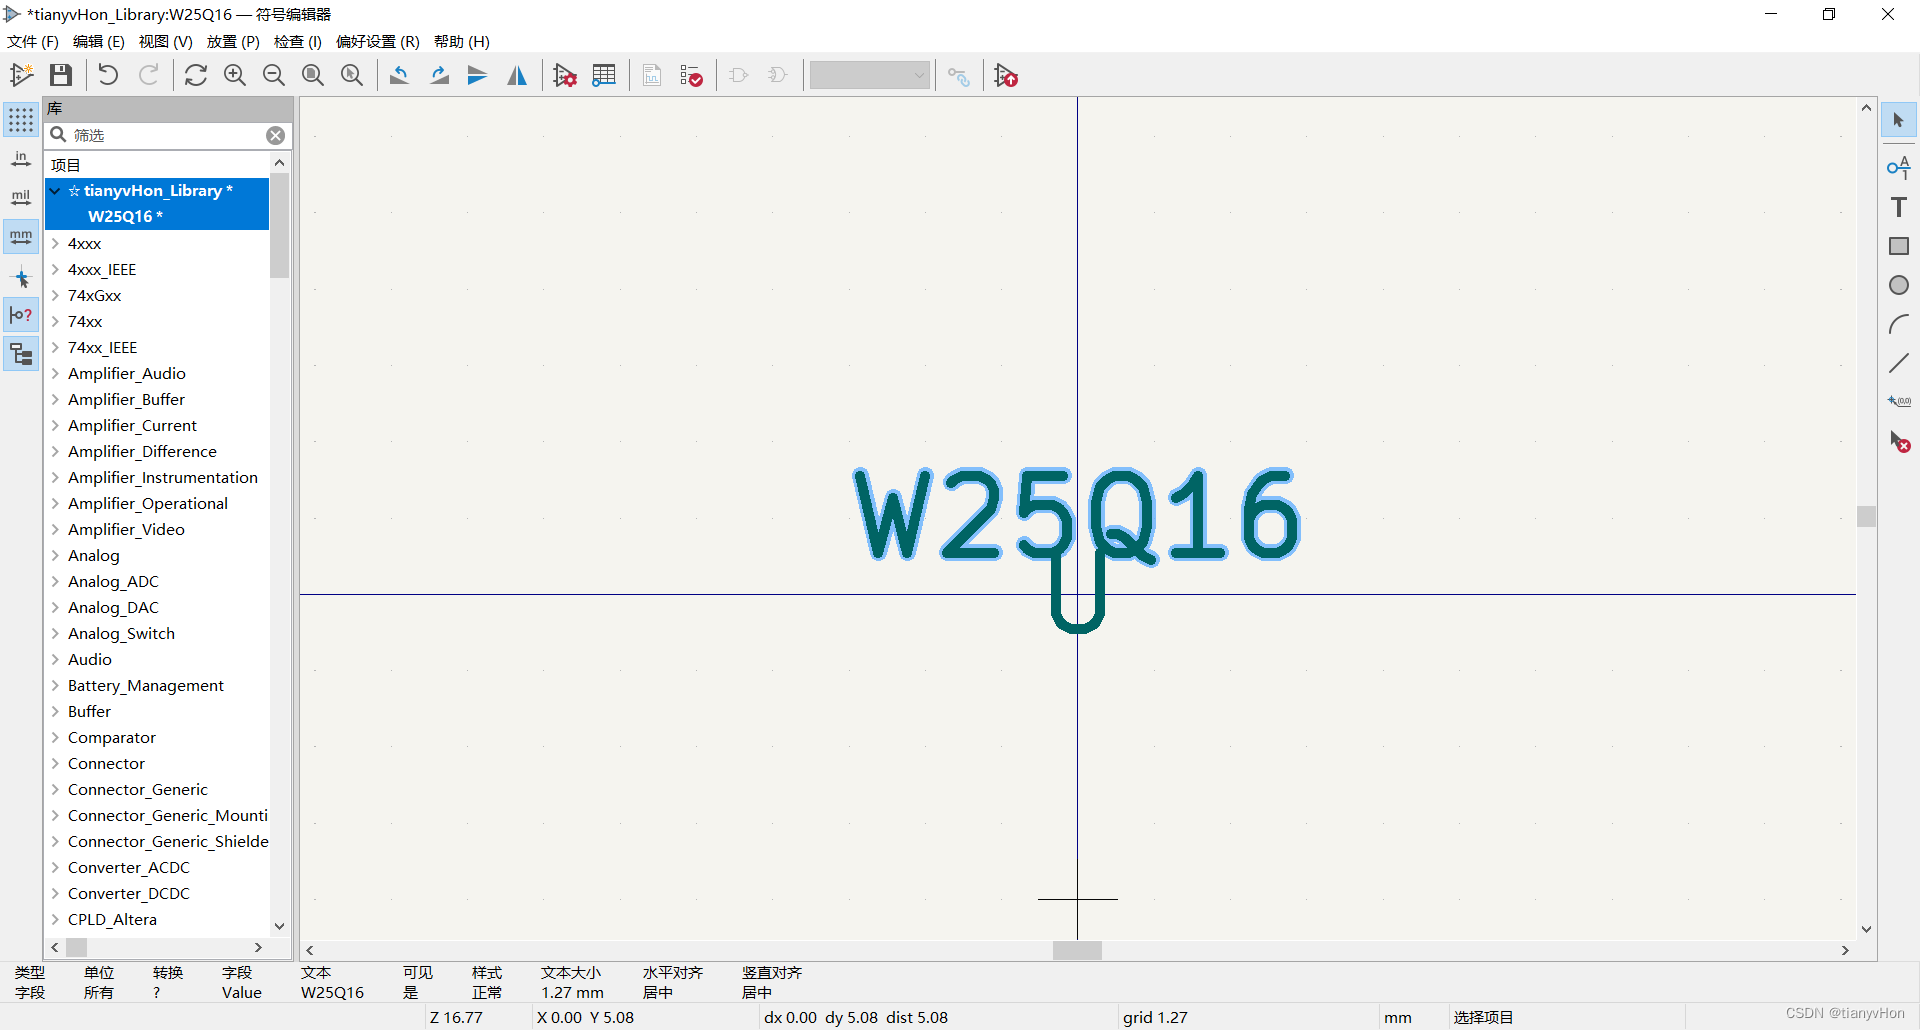Open the 文件 (F) menu
This screenshot has width=1920, height=1030.
tap(33, 41)
